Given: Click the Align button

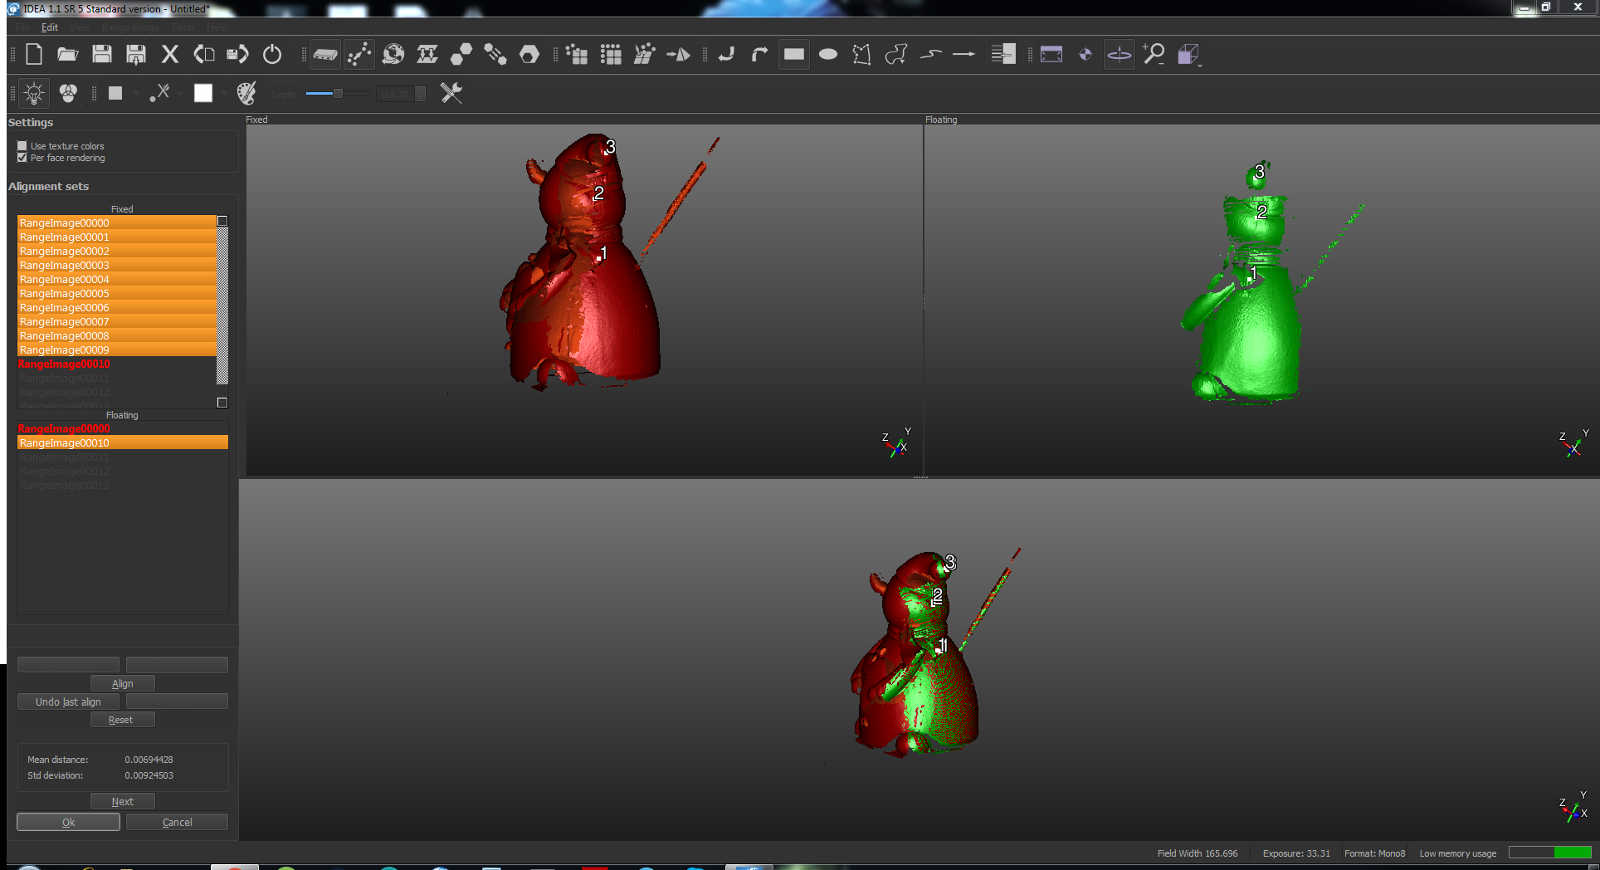Looking at the screenshot, I should coord(122,684).
